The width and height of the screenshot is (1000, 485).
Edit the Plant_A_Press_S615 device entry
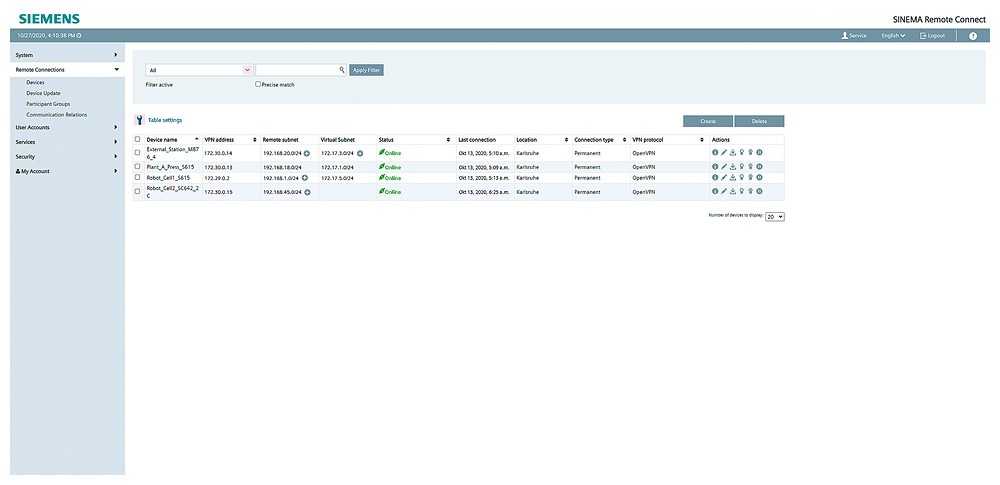pos(724,167)
